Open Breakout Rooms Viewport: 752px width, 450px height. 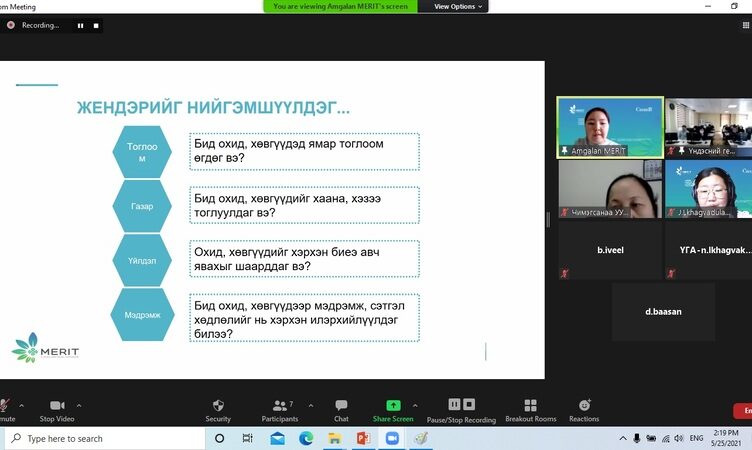tap(530, 405)
